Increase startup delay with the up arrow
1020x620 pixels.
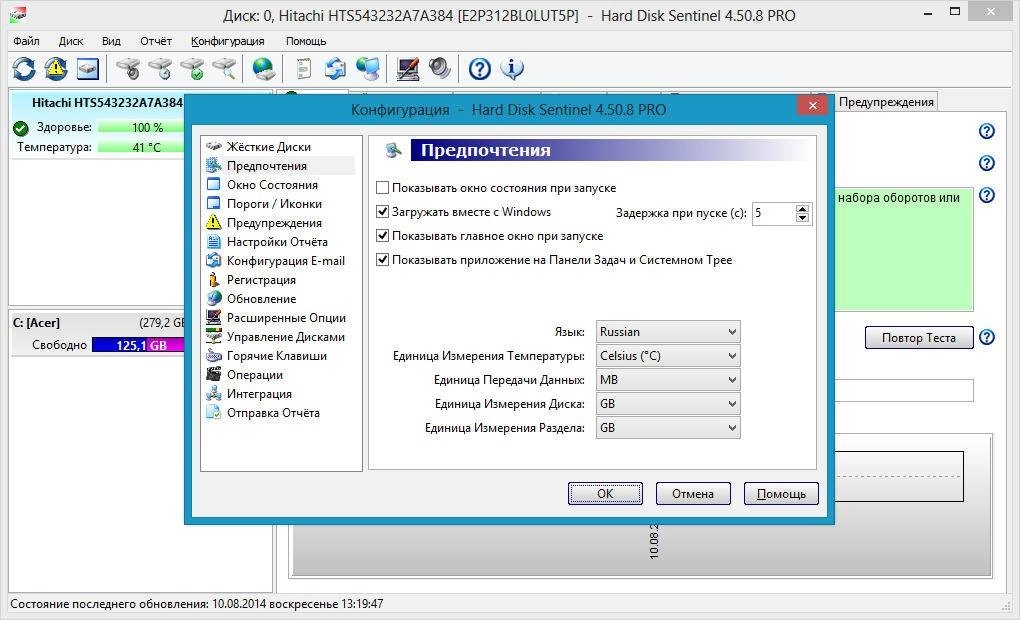[x=802, y=208]
